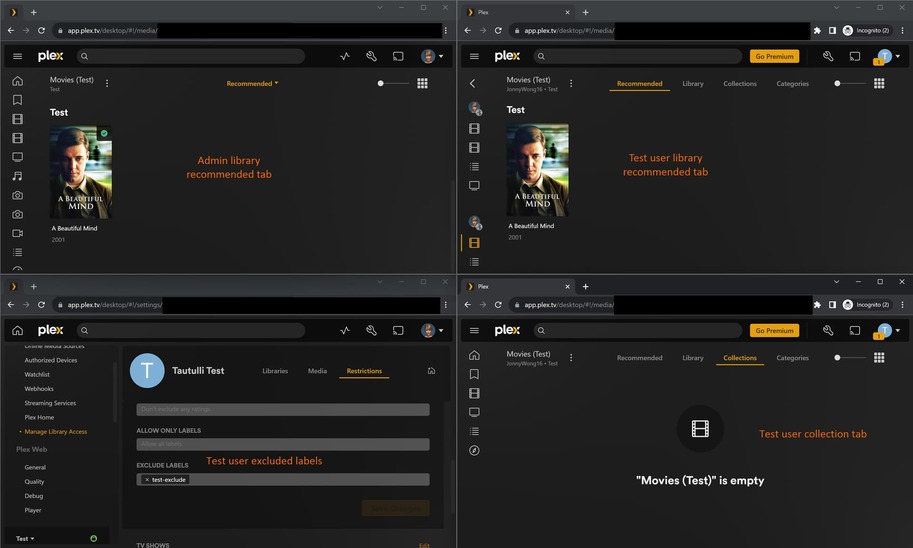Open Debug under Plex Web settings
The image size is (913, 548).
[34, 496]
